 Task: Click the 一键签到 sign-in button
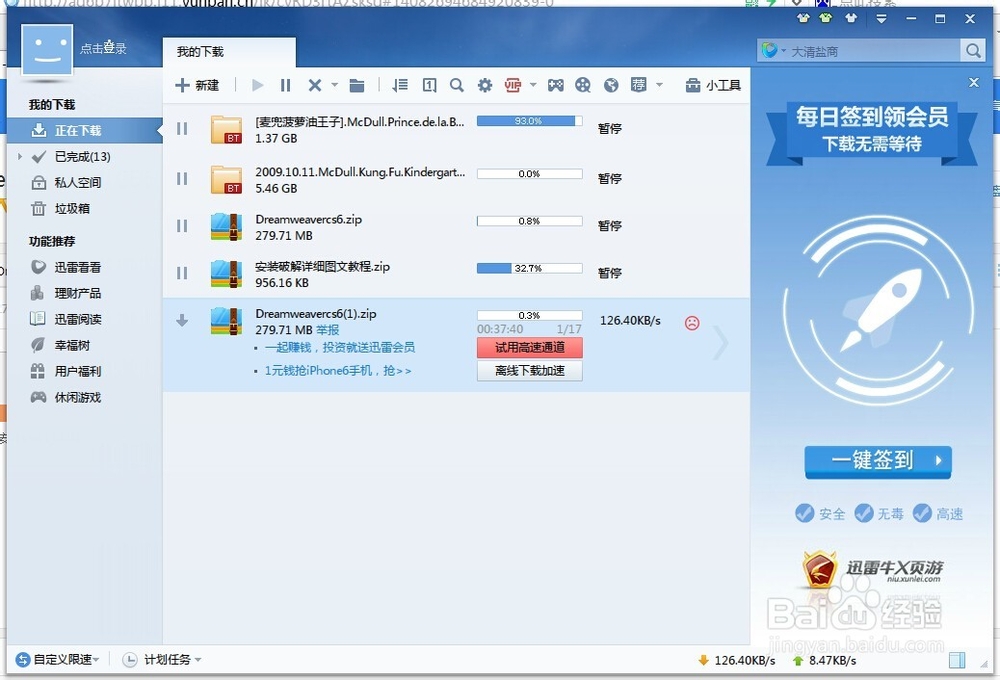pos(878,461)
